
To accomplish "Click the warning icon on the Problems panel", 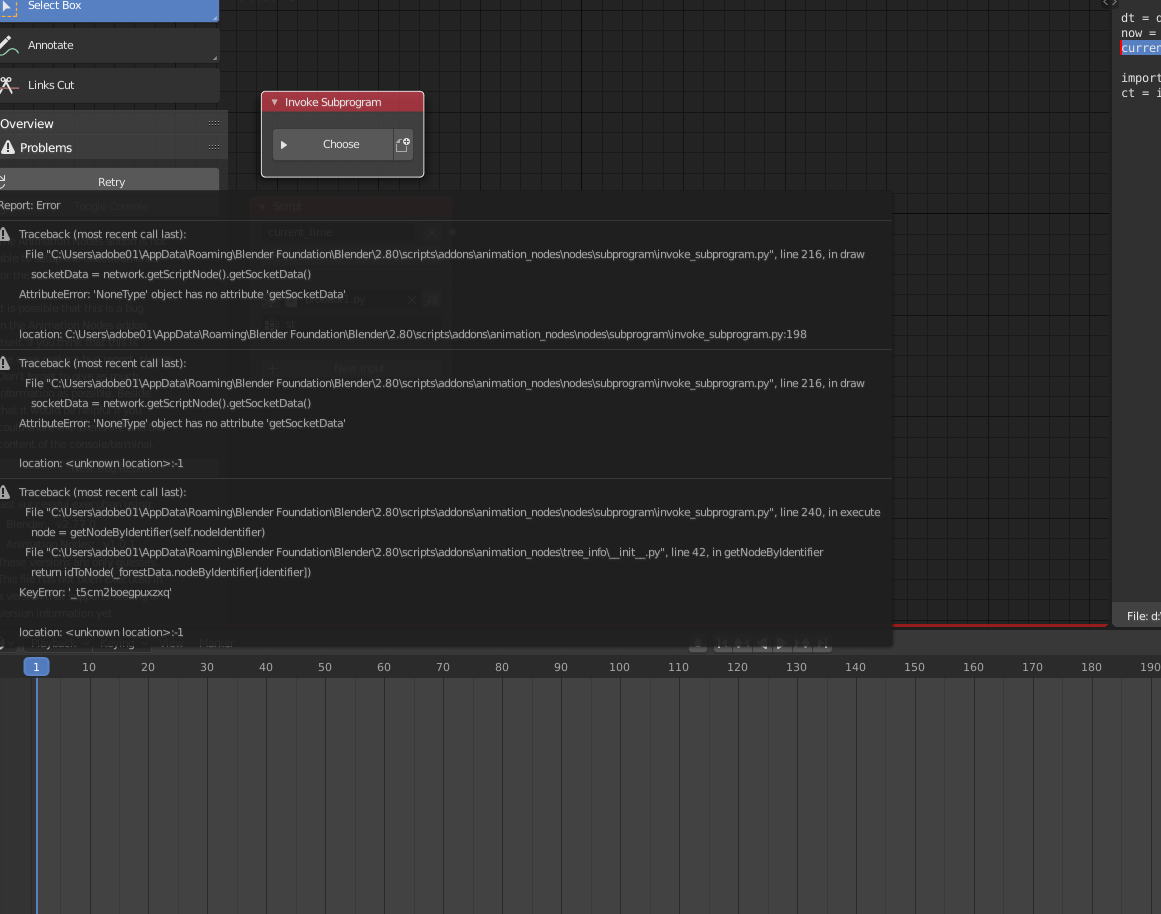I will pos(7,147).
